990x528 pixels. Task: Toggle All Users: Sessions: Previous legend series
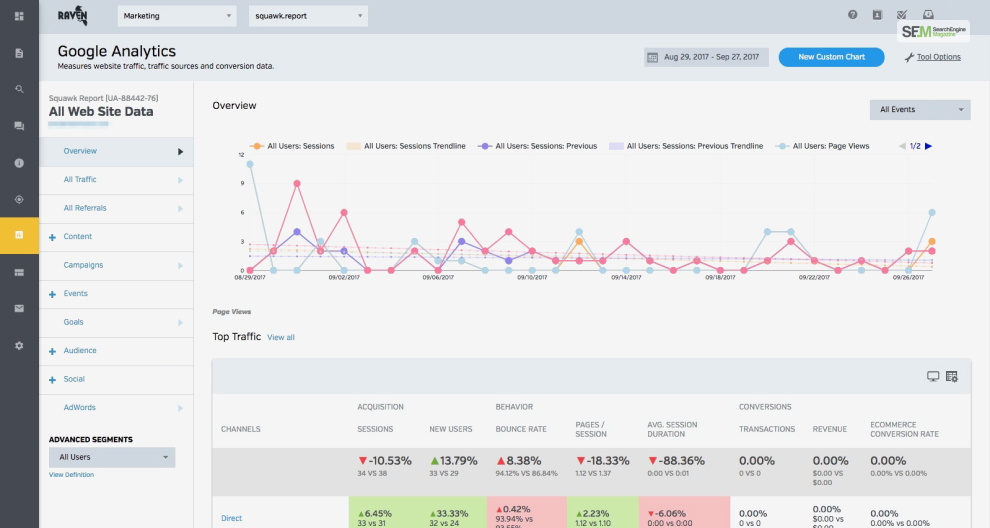(x=538, y=146)
